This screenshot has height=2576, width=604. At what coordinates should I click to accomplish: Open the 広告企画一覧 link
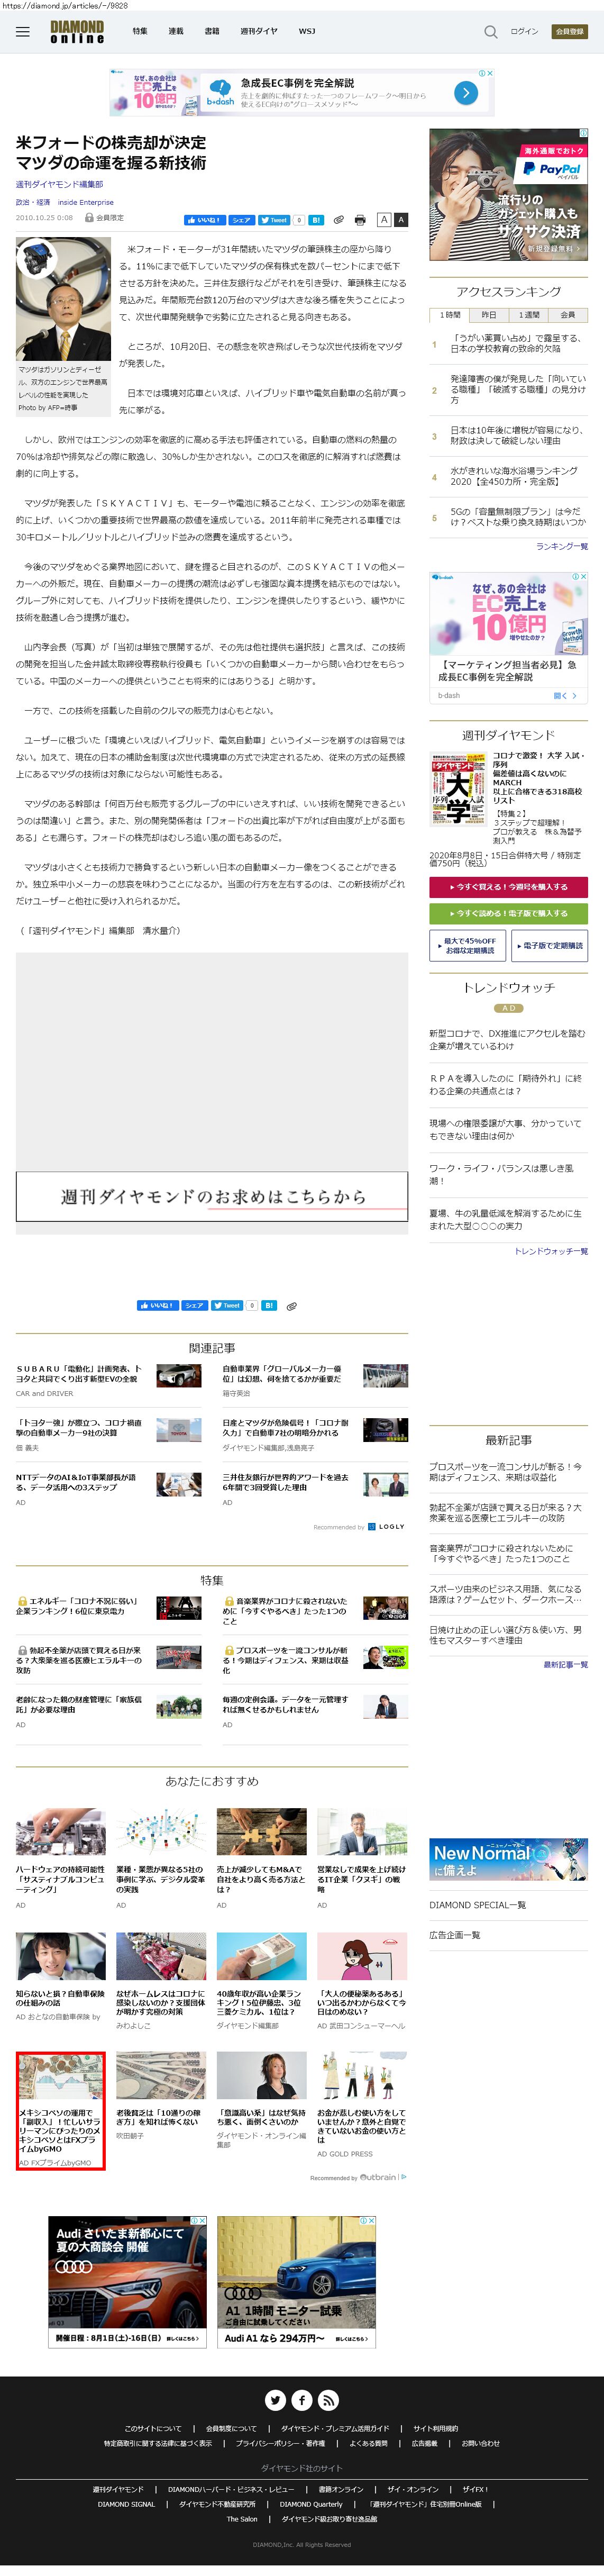click(x=454, y=1935)
